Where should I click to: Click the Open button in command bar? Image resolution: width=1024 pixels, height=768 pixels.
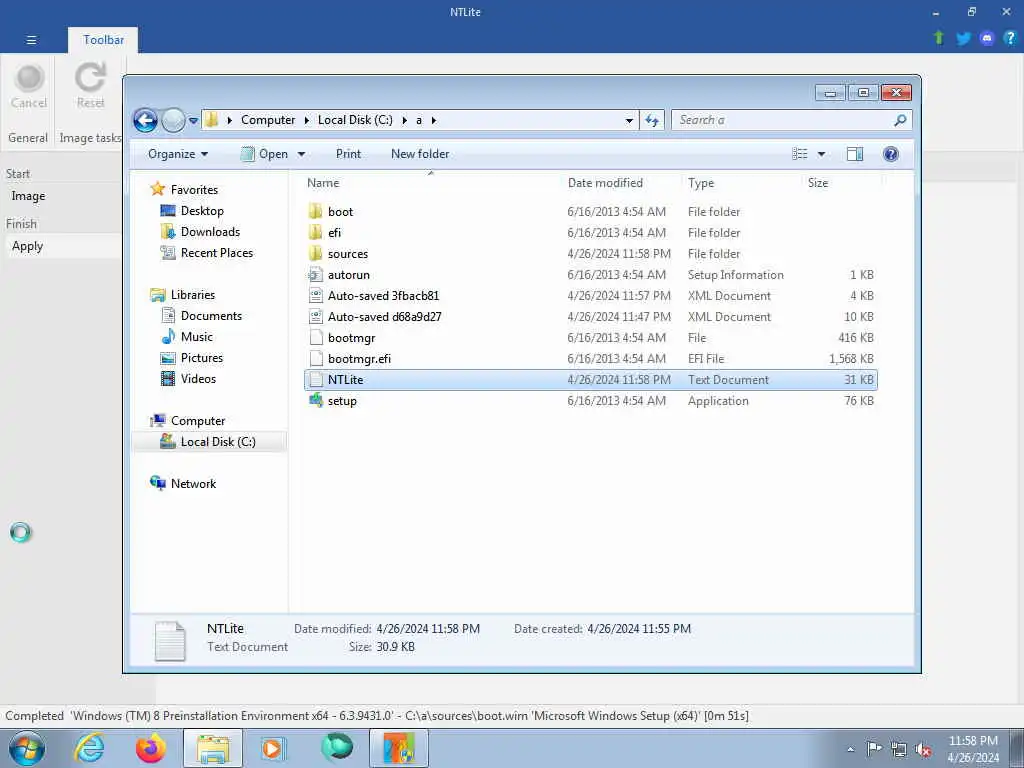pos(264,154)
